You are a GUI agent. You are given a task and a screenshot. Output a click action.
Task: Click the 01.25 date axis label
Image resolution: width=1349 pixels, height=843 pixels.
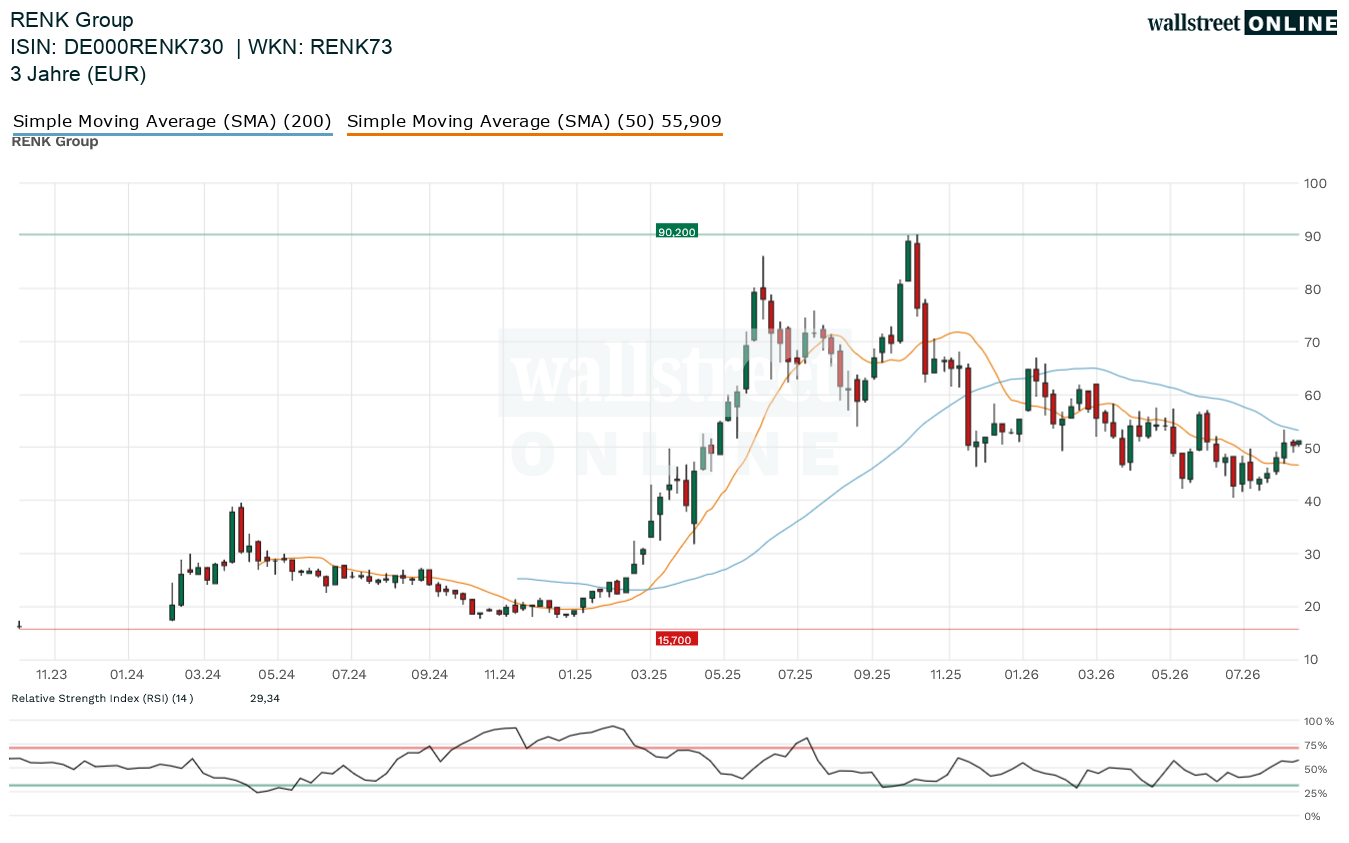575,675
